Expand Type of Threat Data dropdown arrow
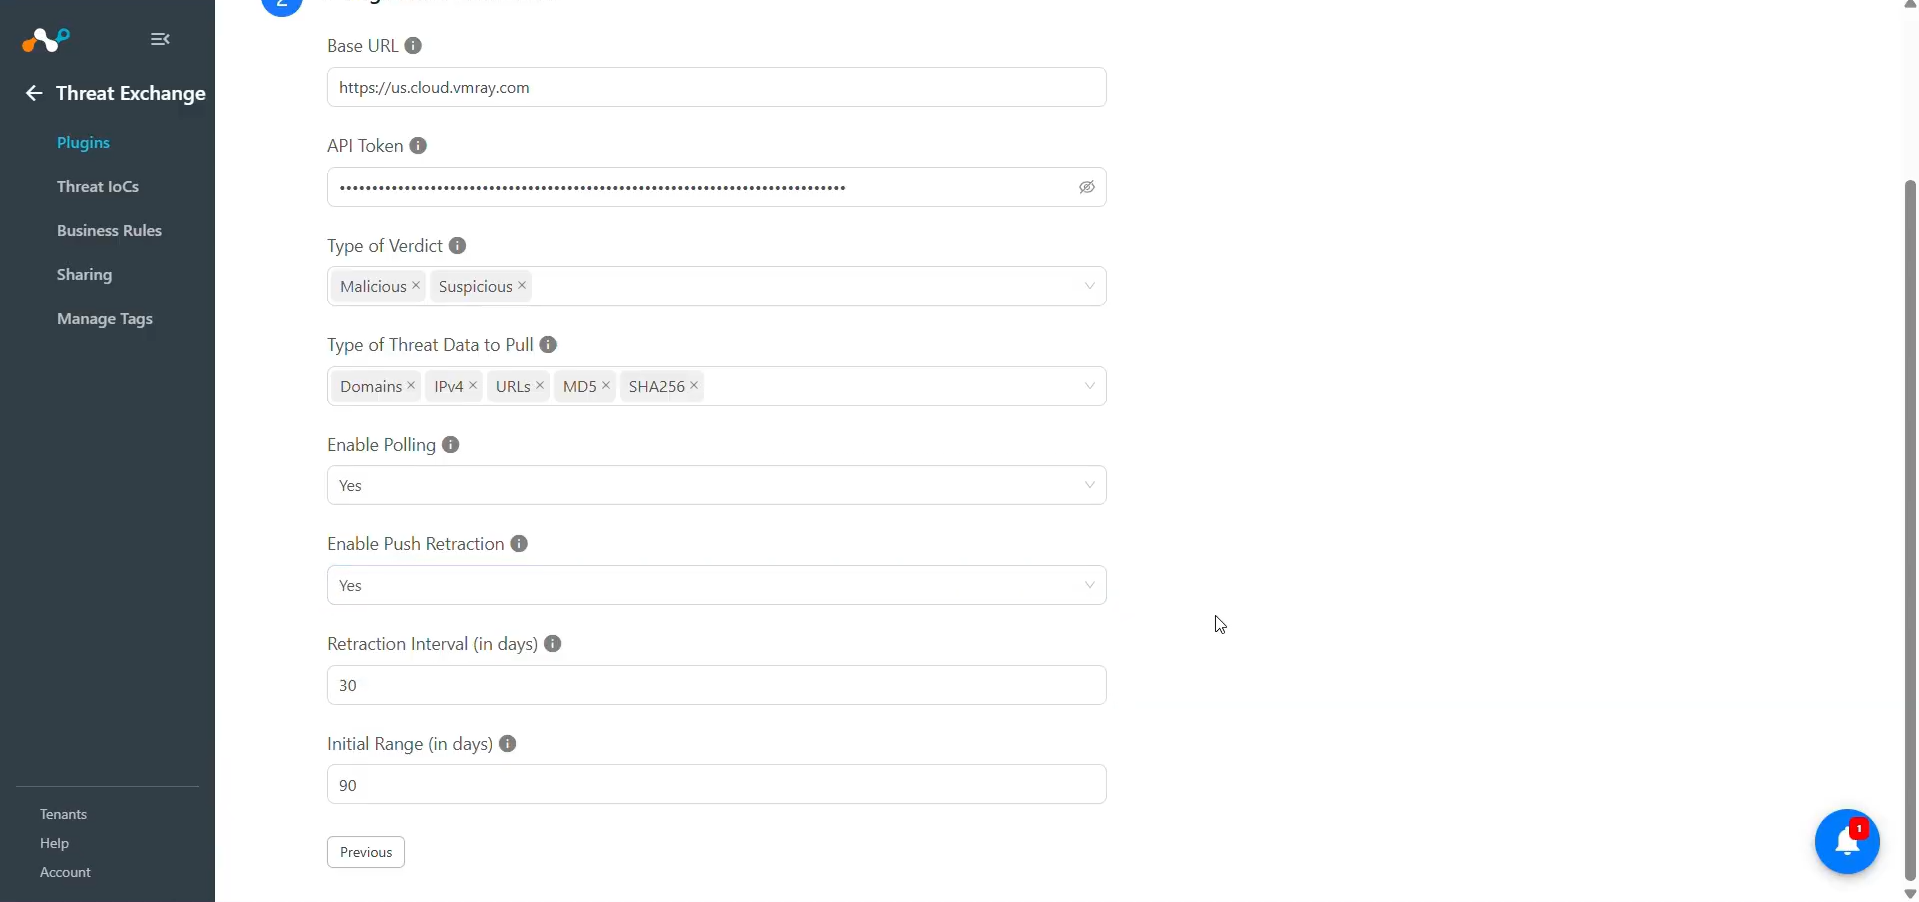 (1090, 386)
